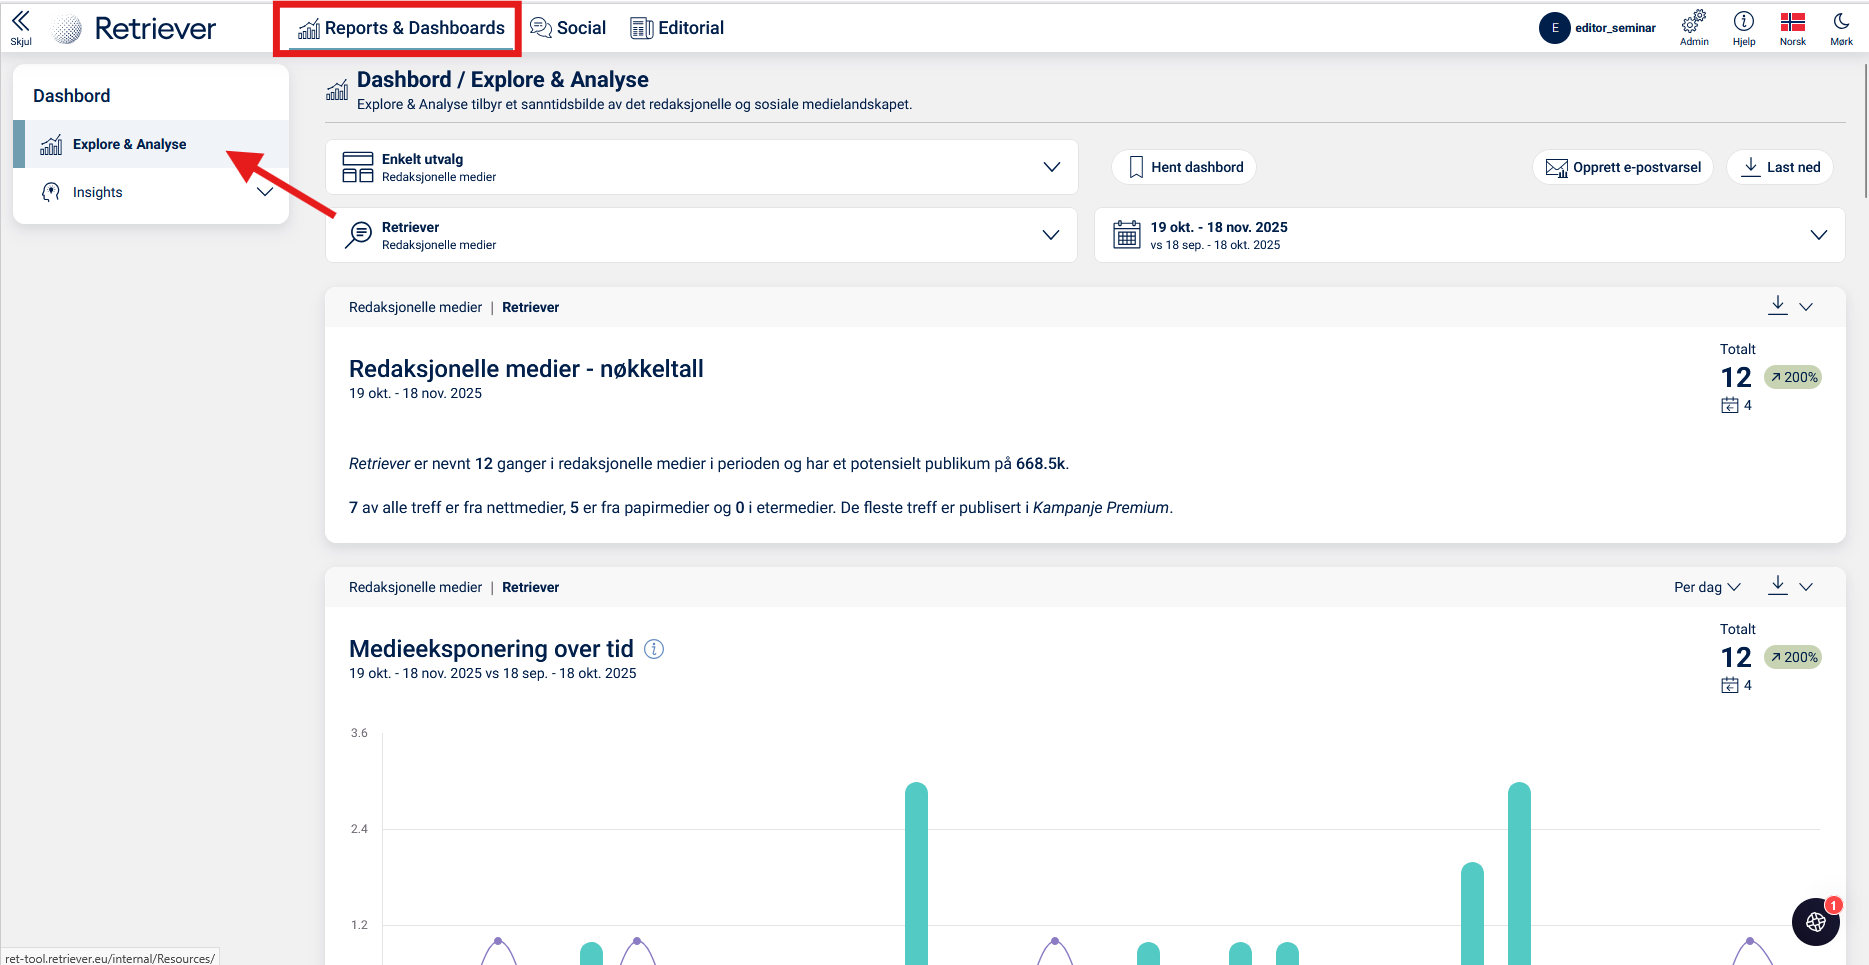Click the info icon beside Medieeksponering over tid
The width and height of the screenshot is (1869, 965).
(654, 649)
